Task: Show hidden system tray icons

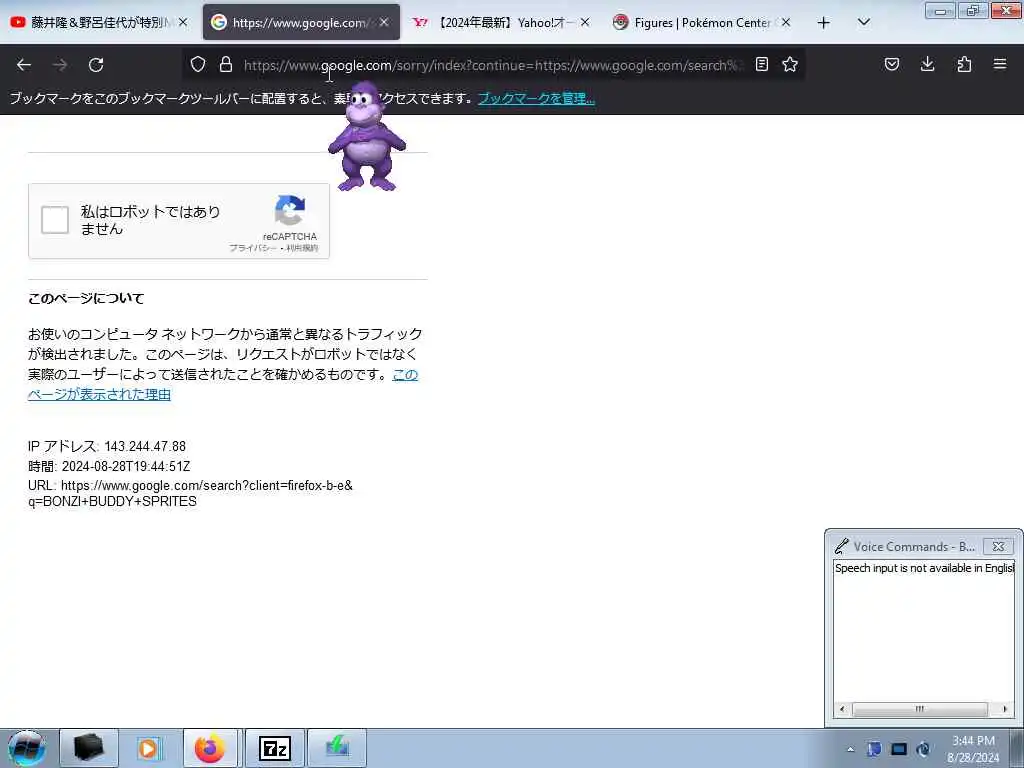Action: 850,750
